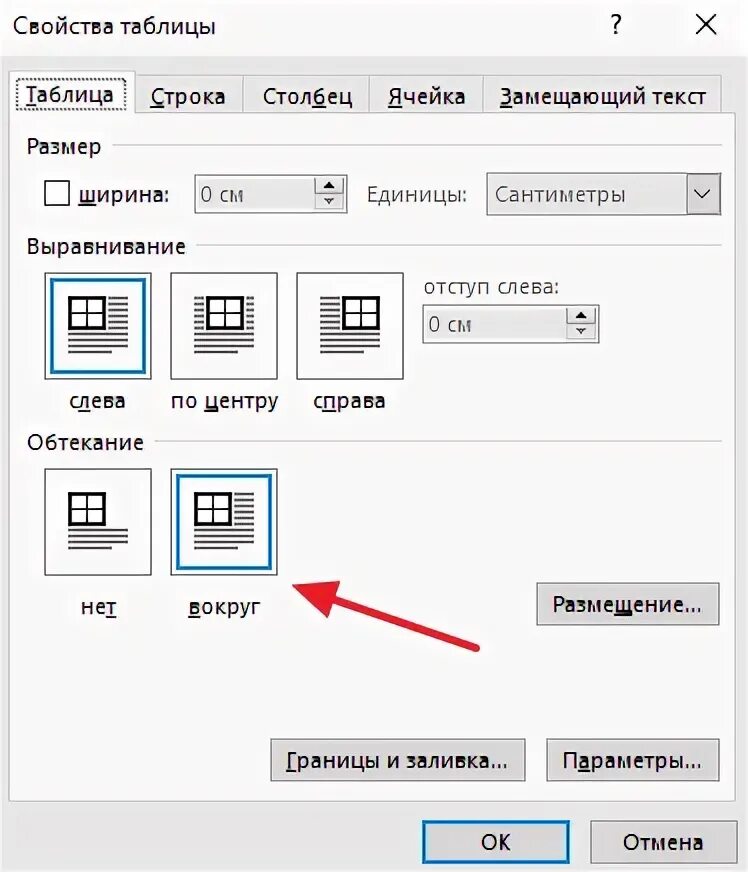Set text wrapping to "нет"
Viewport: 748px width, 872px height.
(x=98, y=522)
